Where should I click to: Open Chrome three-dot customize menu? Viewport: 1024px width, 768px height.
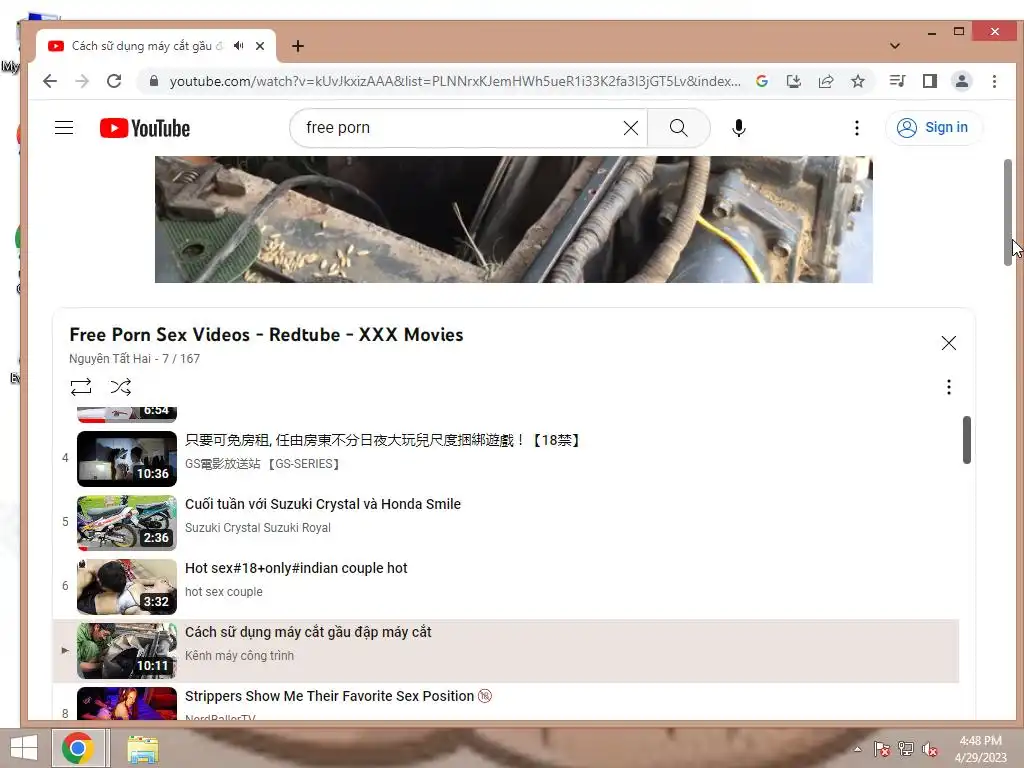click(x=994, y=81)
